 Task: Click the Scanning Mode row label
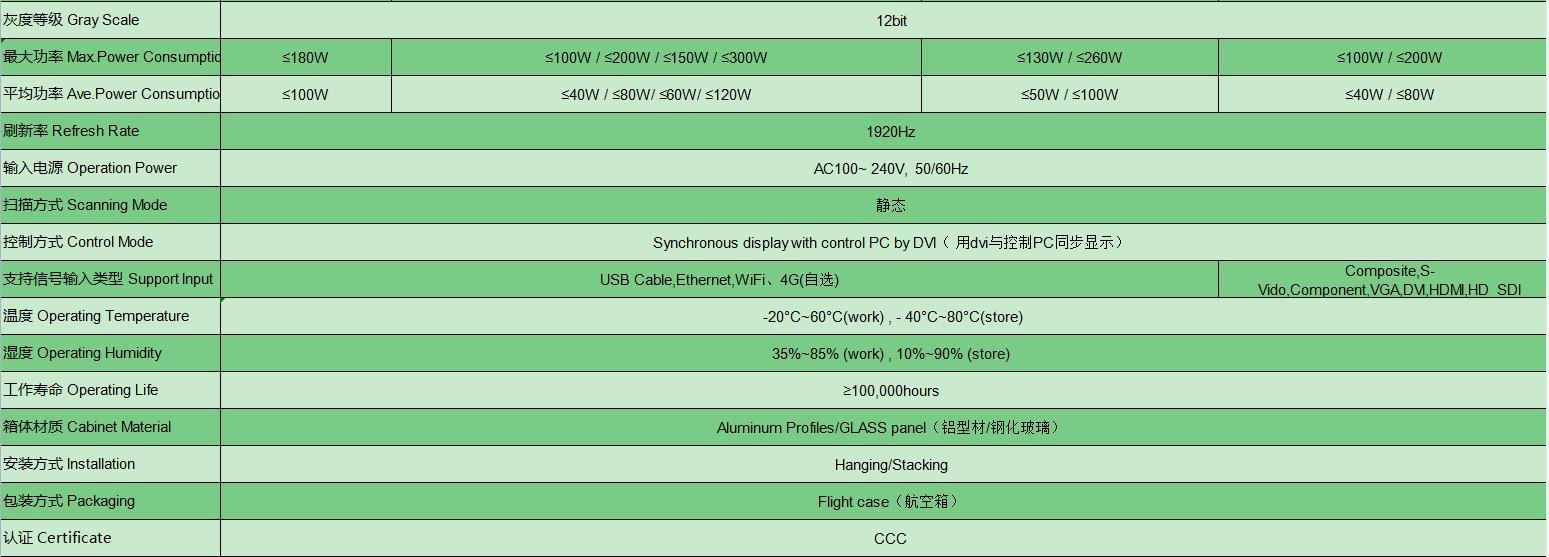click(85, 205)
